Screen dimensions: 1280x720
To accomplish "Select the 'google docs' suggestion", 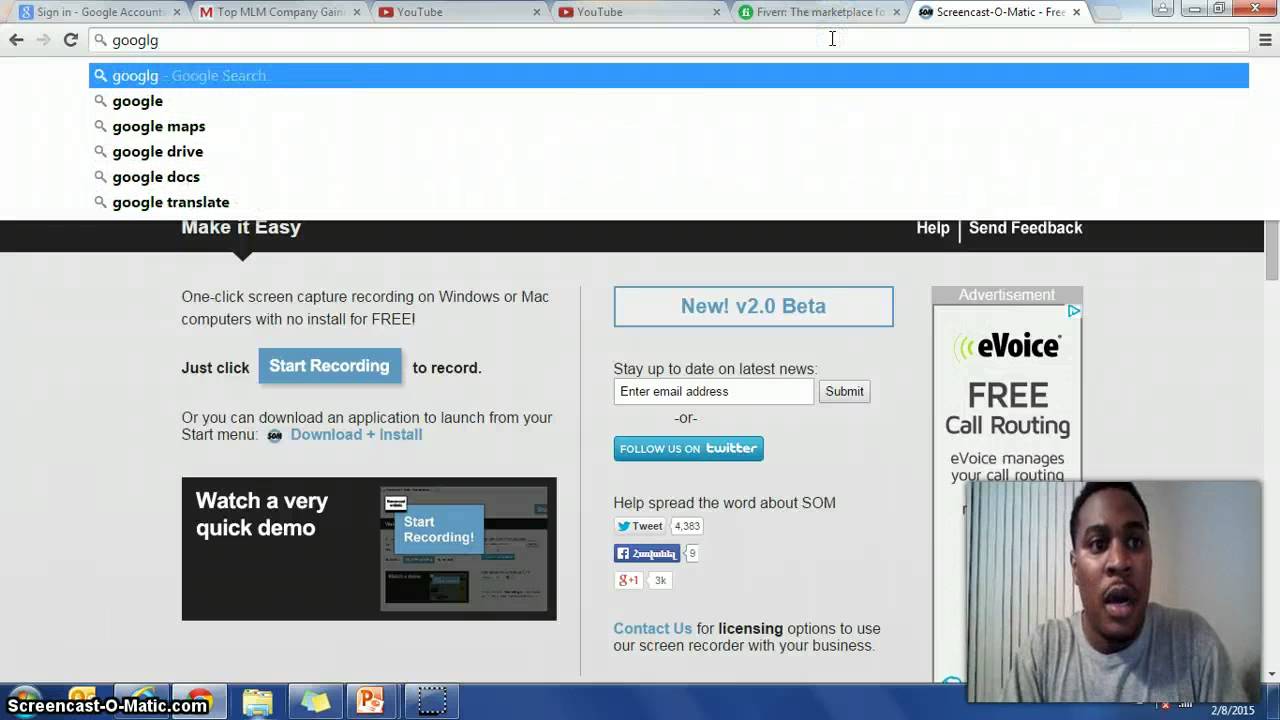I will 669,177.
